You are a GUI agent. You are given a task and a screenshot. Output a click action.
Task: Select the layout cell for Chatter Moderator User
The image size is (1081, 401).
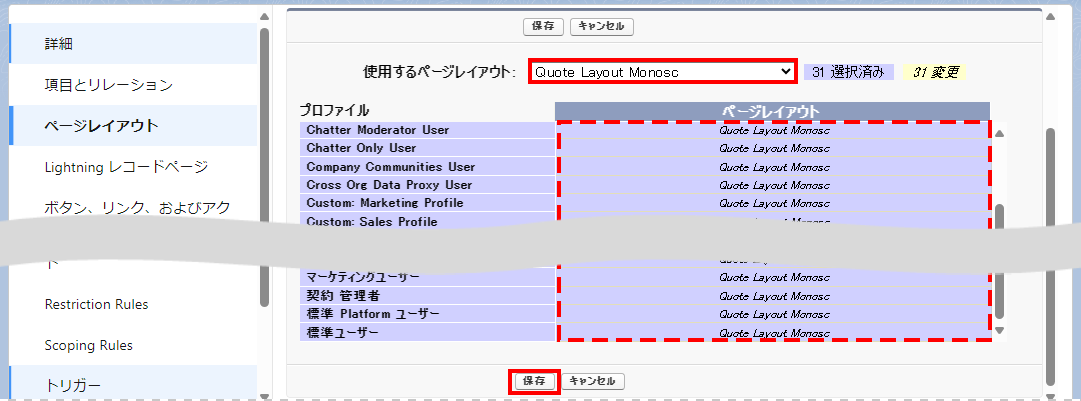774,130
